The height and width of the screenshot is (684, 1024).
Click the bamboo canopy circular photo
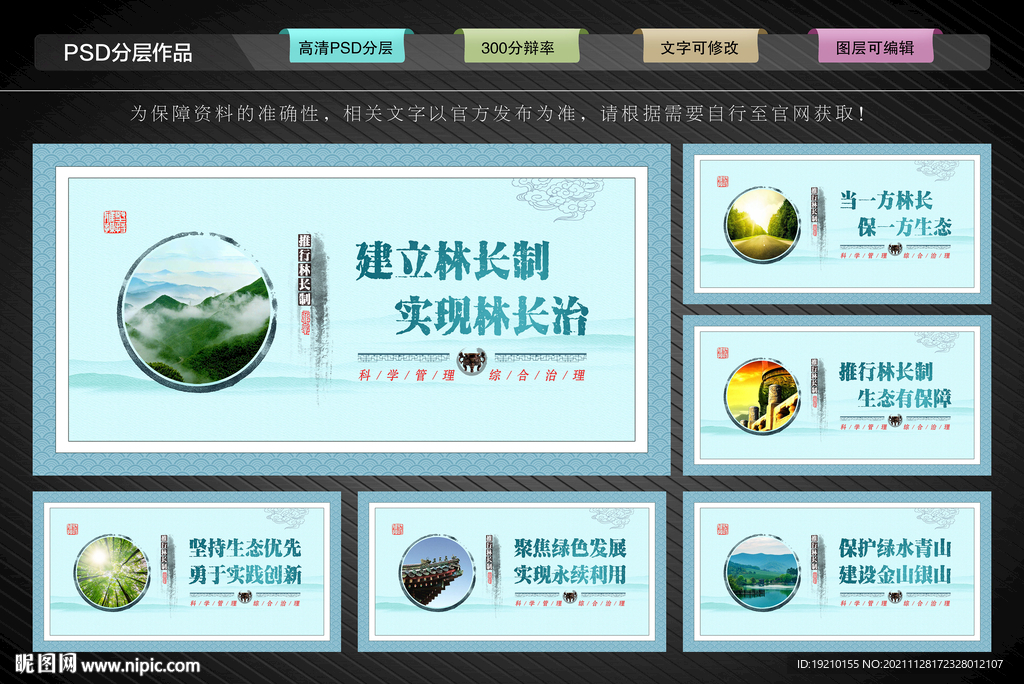coord(112,572)
